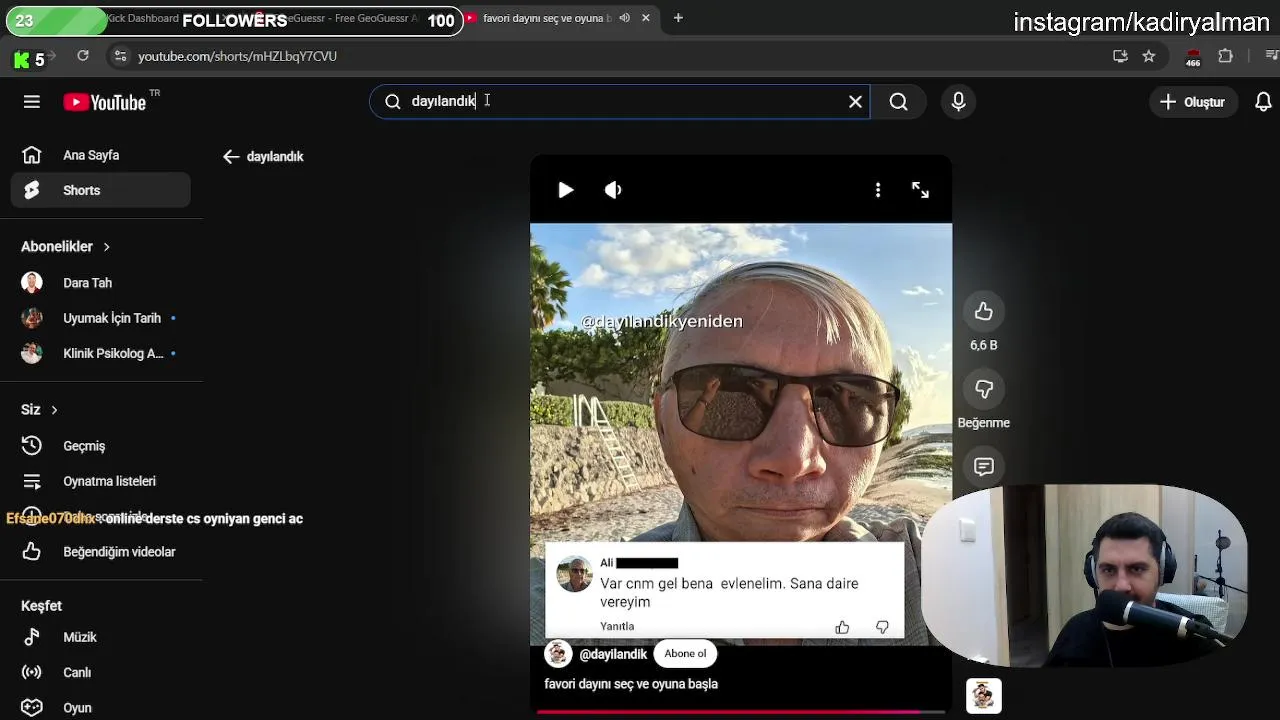Viewport: 1280px width, 720px height.
Task: Open Geçmiş watch history
Action: [x=101, y=446]
